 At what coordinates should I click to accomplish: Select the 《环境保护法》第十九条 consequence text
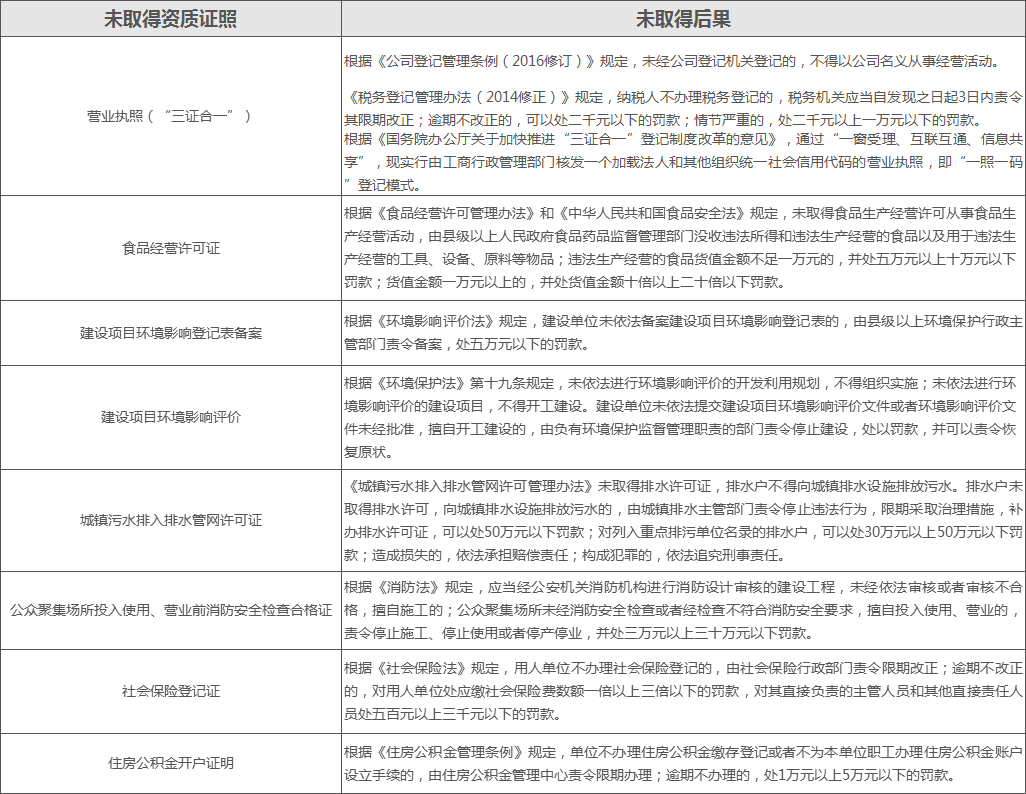click(683, 417)
